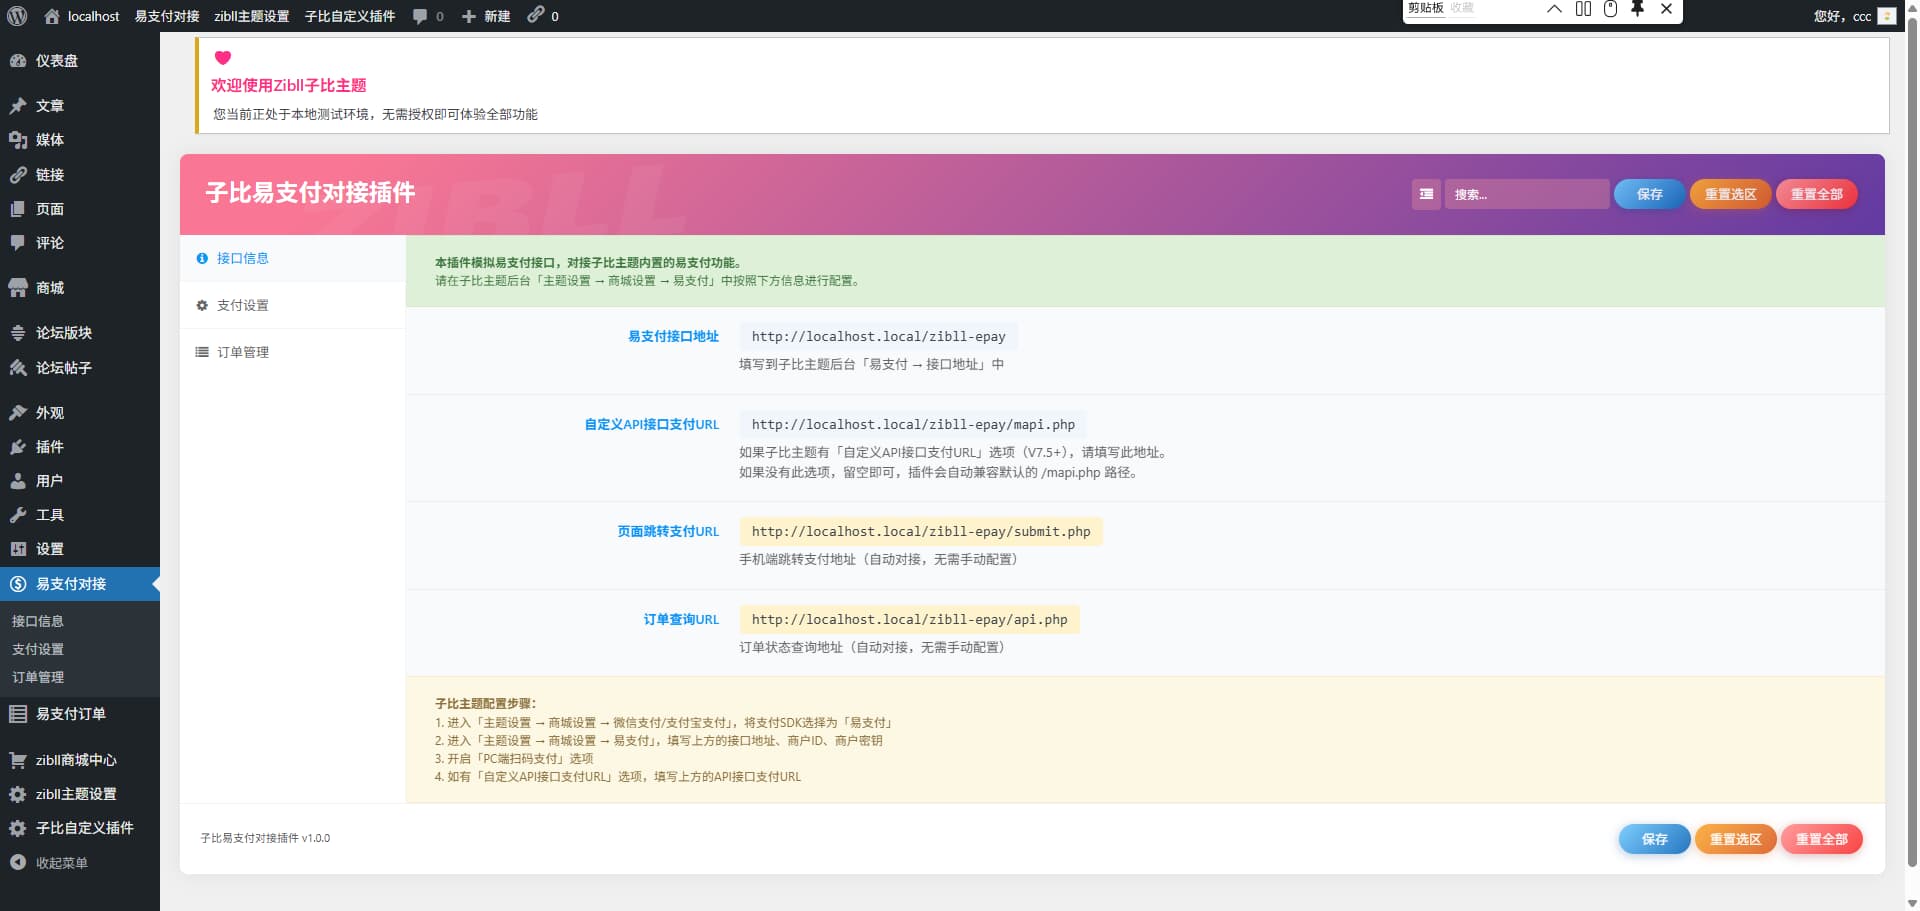Click the pink heart icon in notice
The height and width of the screenshot is (911, 1920).
point(223,58)
